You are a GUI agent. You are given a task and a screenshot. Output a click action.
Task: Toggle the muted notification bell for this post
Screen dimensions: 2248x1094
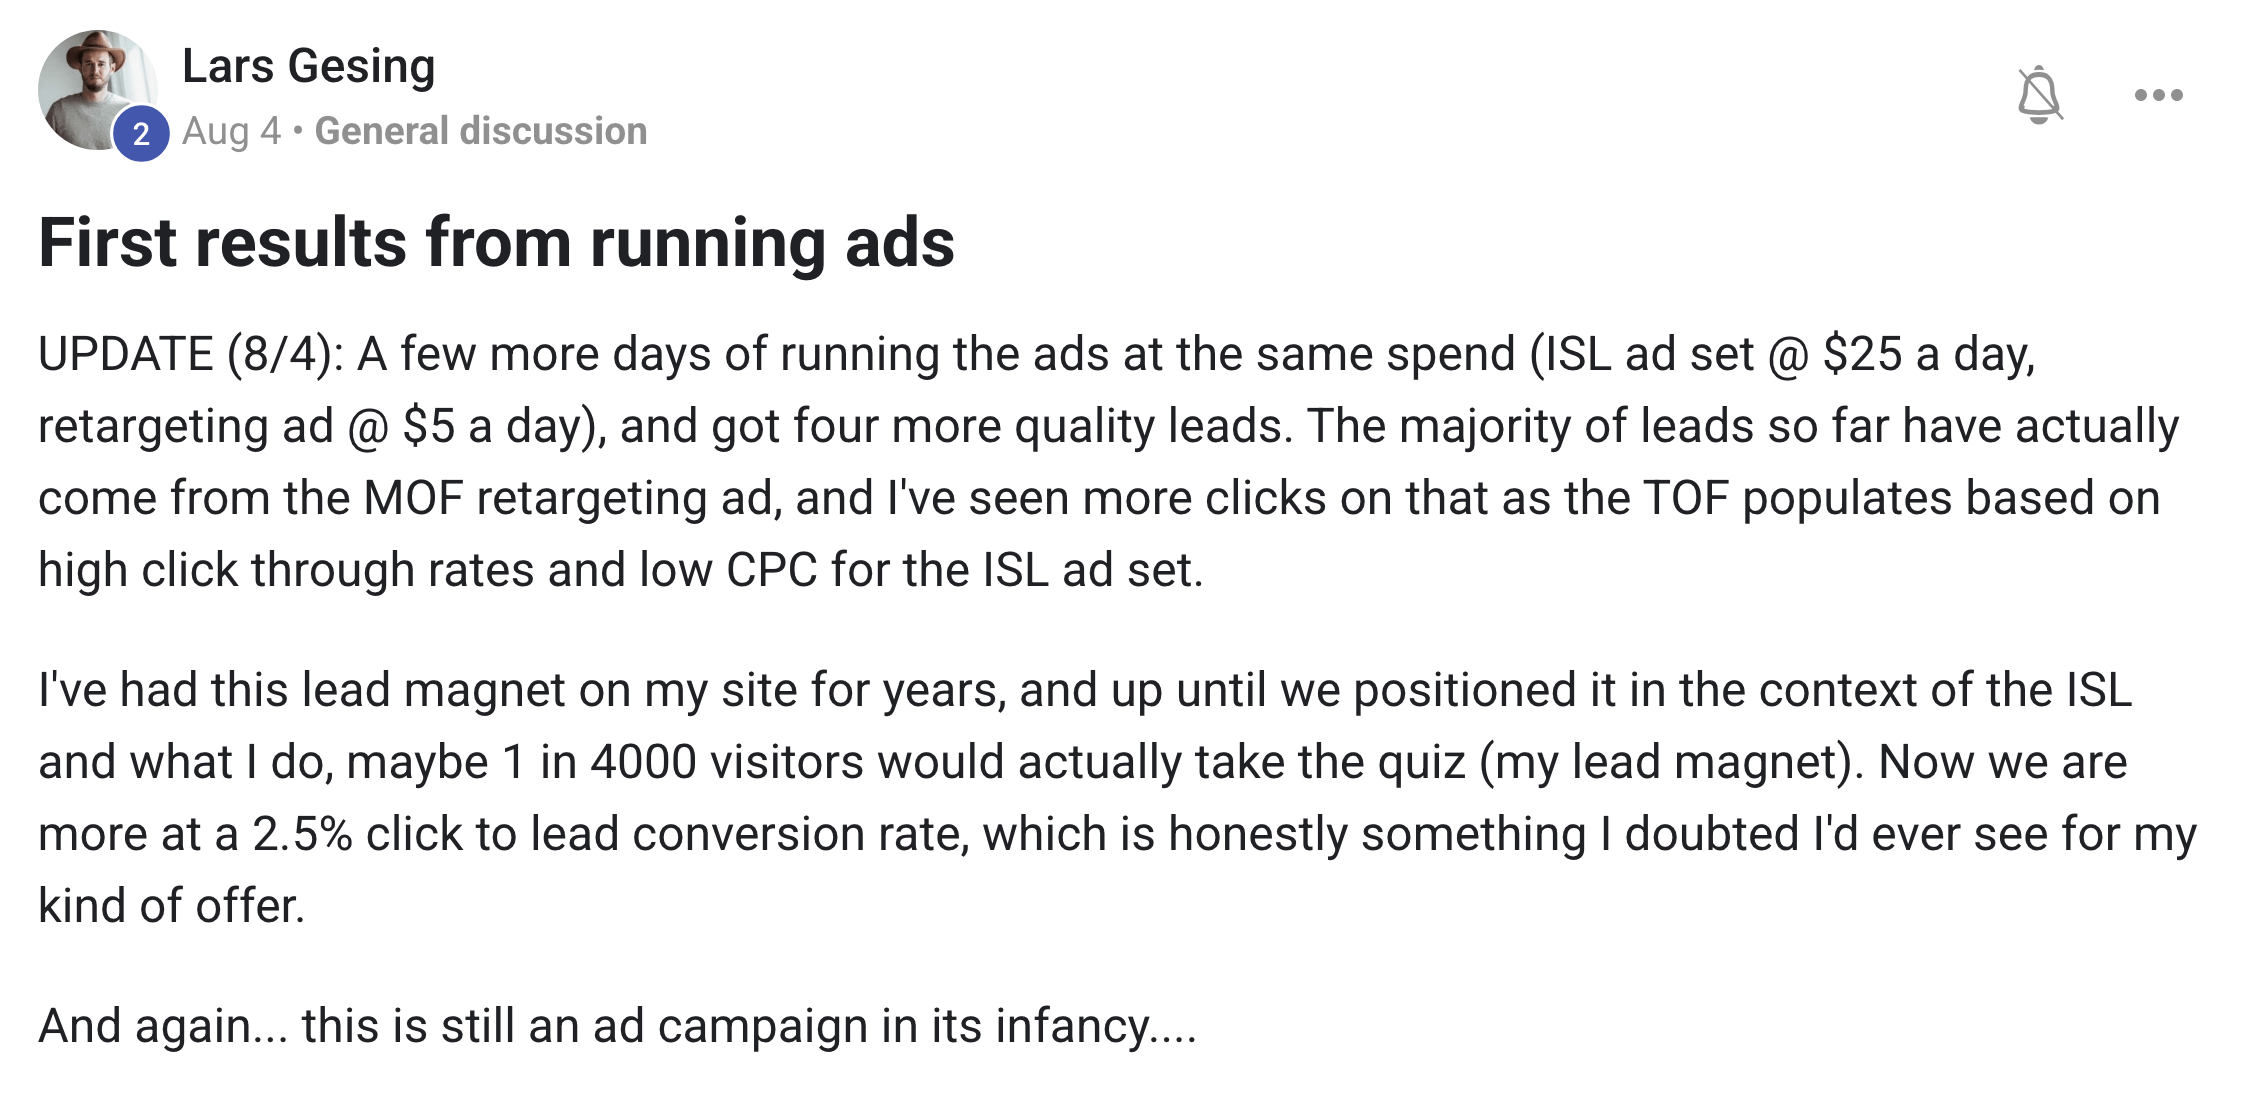[x=2039, y=95]
